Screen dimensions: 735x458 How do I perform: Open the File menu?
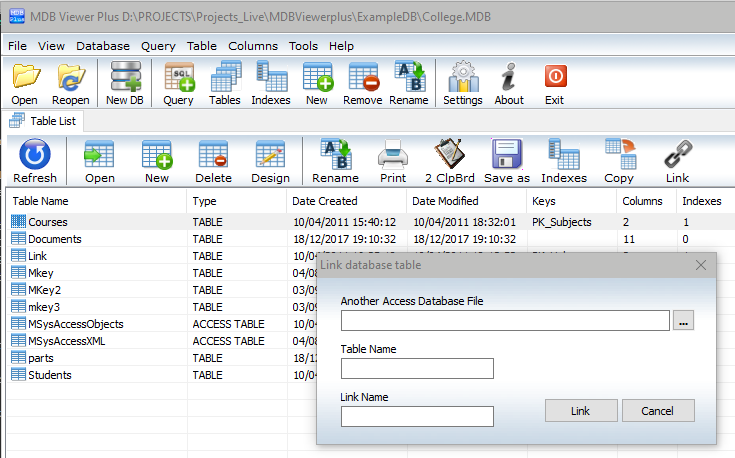(17, 46)
